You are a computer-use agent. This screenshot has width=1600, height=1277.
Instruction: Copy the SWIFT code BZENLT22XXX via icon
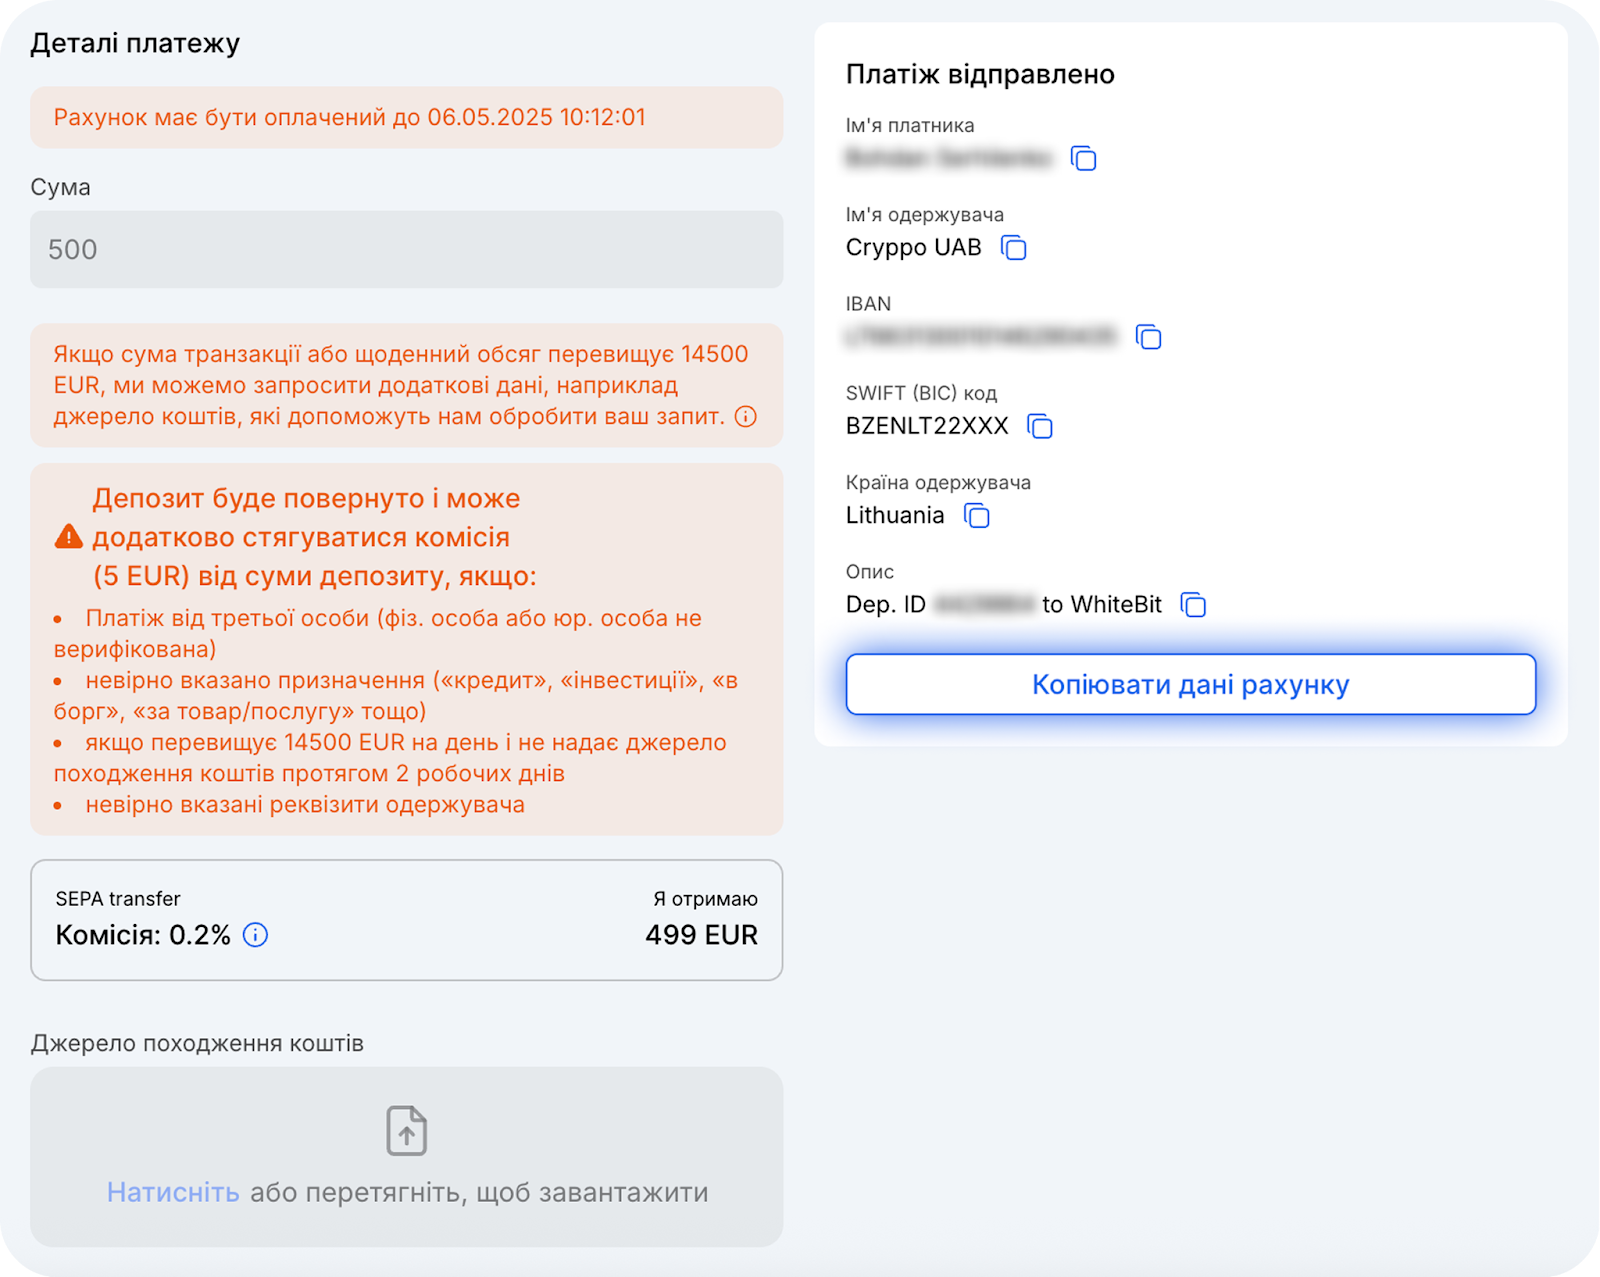1040,426
